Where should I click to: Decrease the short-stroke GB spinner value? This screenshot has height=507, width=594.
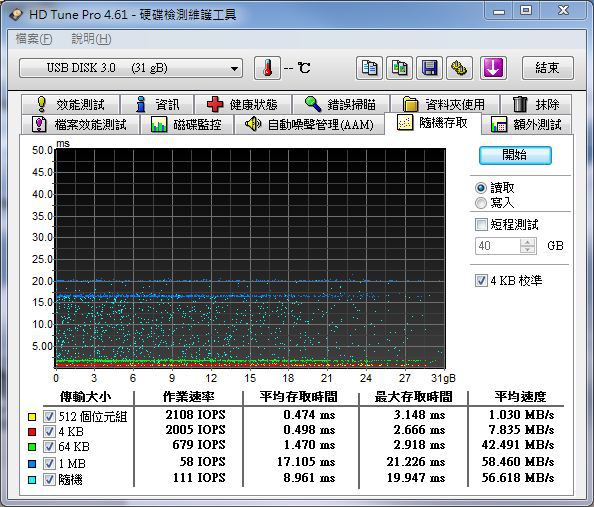(528, 249)
